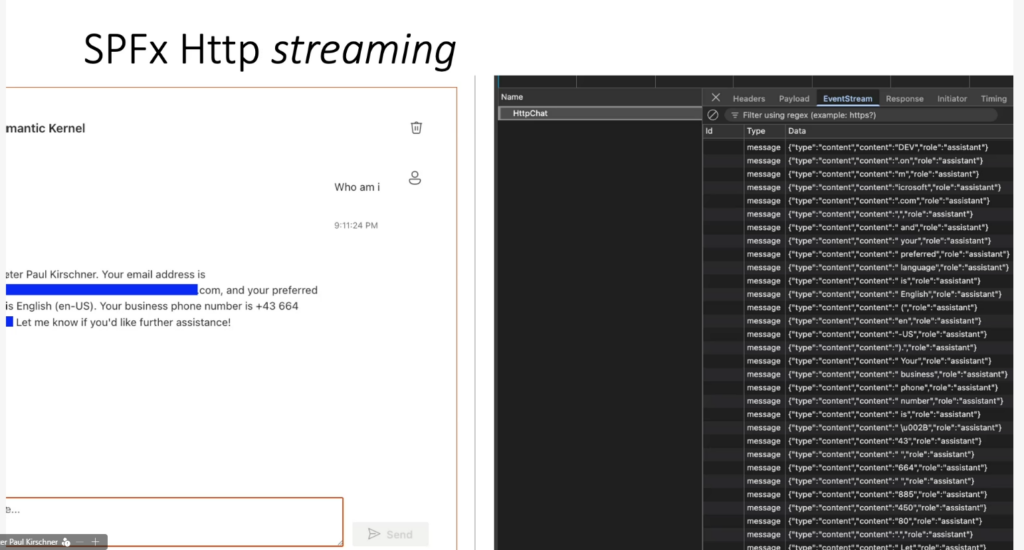Open the Payload tab
Viewport: 1024px width, 550px height.
pyautogui.click(x=793, y=99)
